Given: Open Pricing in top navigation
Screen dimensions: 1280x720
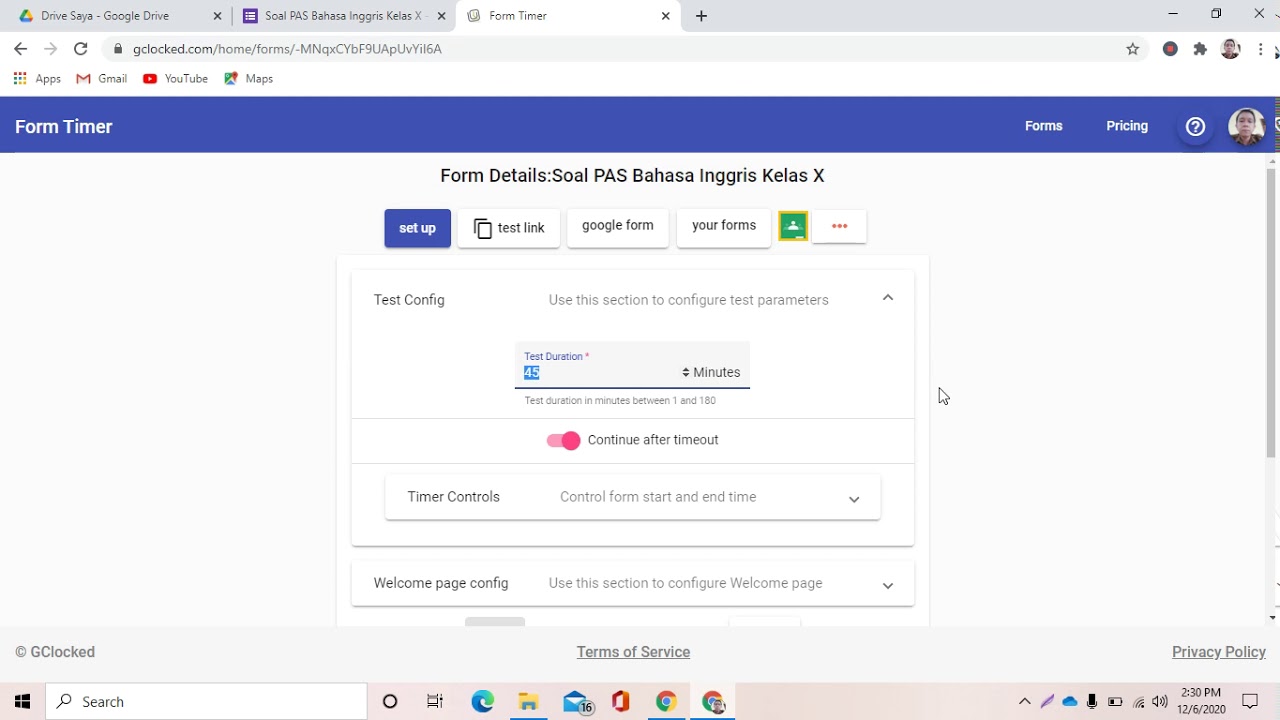Looking at the screenshot, I should point(1127,126).
